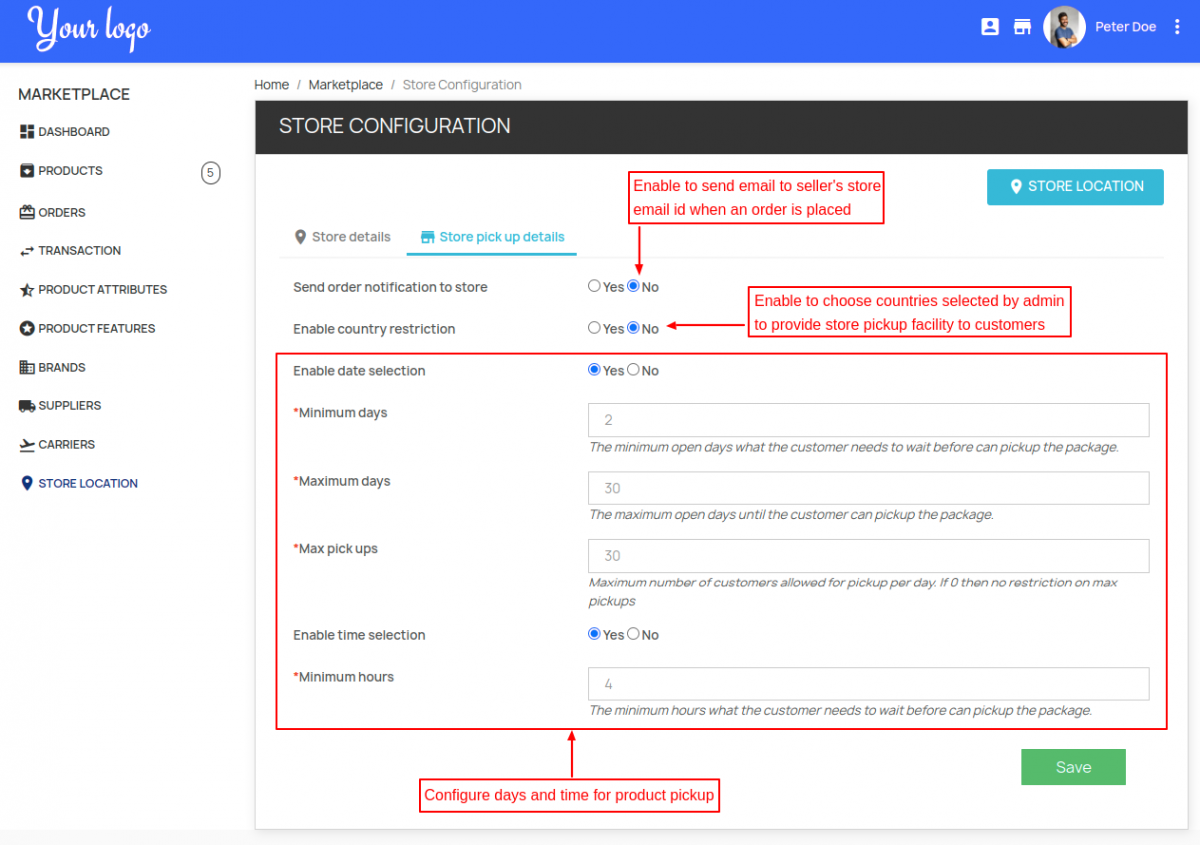
Task: Click the Products box icon
Action: (x=27, y=171)
